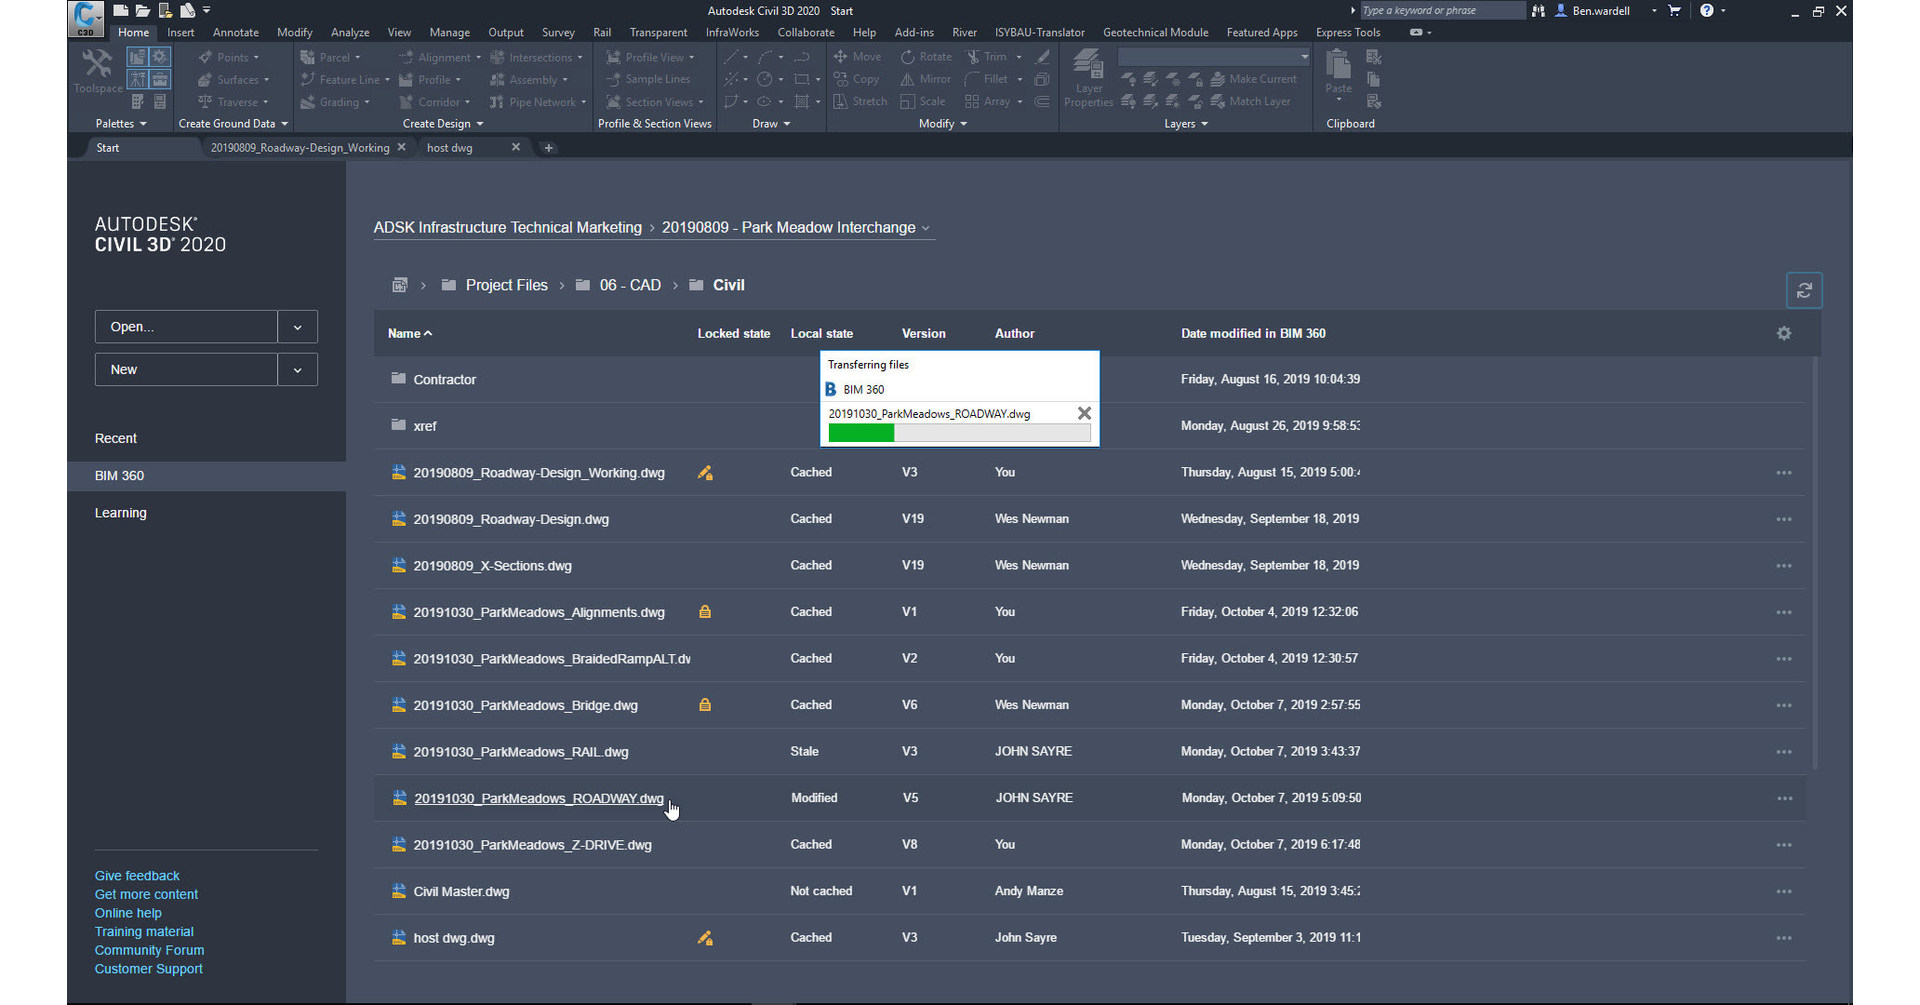The width and height of the screenshot is (1920, 1005).
Task: Select the Move tool in Modify panel
Action: (858, 57)
